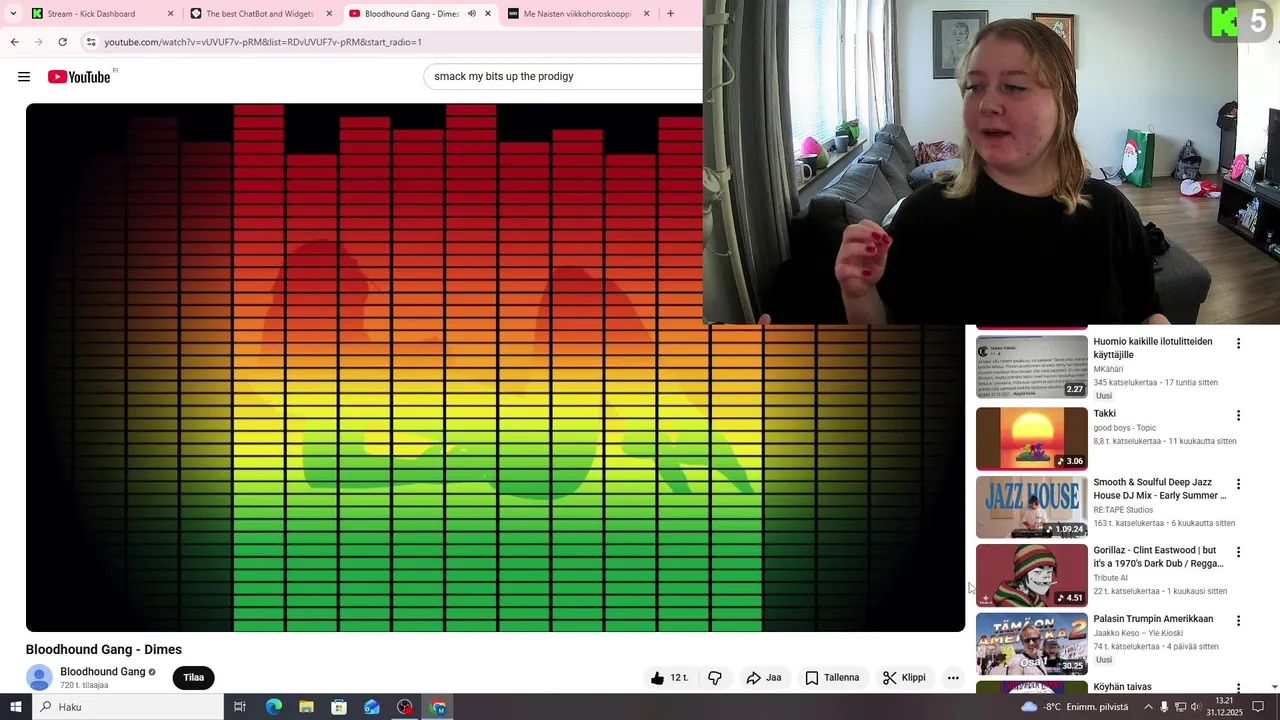The height and width of the screenshot is (720, 1280).
Task: Go to the YouTube home logo
Action: pos(79,77)
